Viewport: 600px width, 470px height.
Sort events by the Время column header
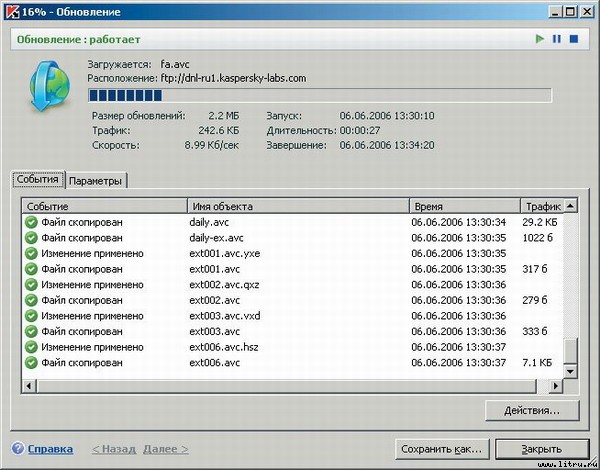(x=463, y=206)
